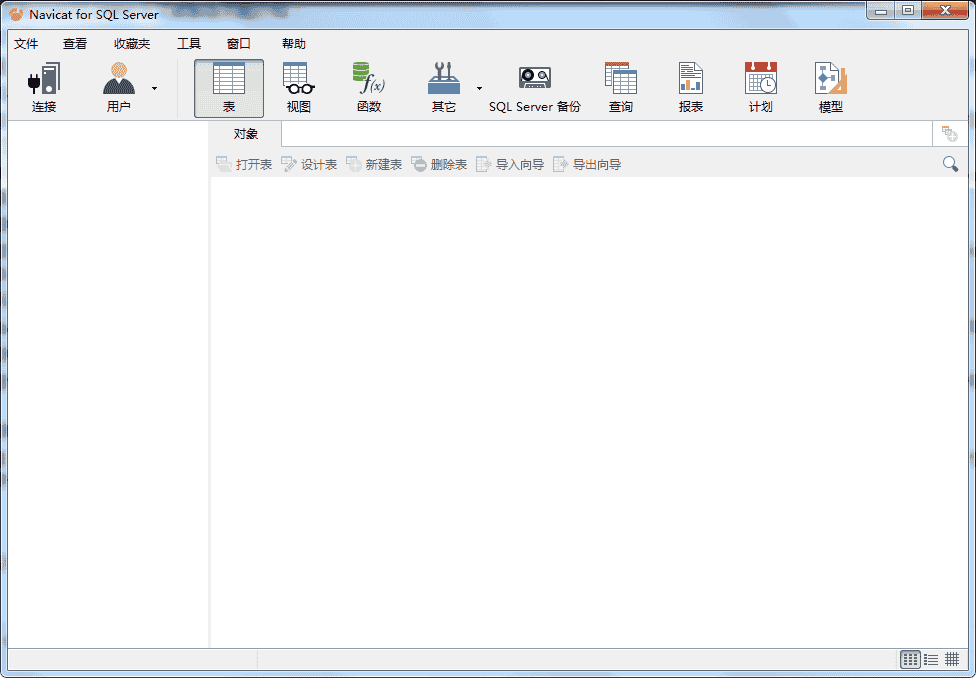The image size is (976, 678).
Task: Click the search magnifier icon in object bar
Action: point(950,164)
